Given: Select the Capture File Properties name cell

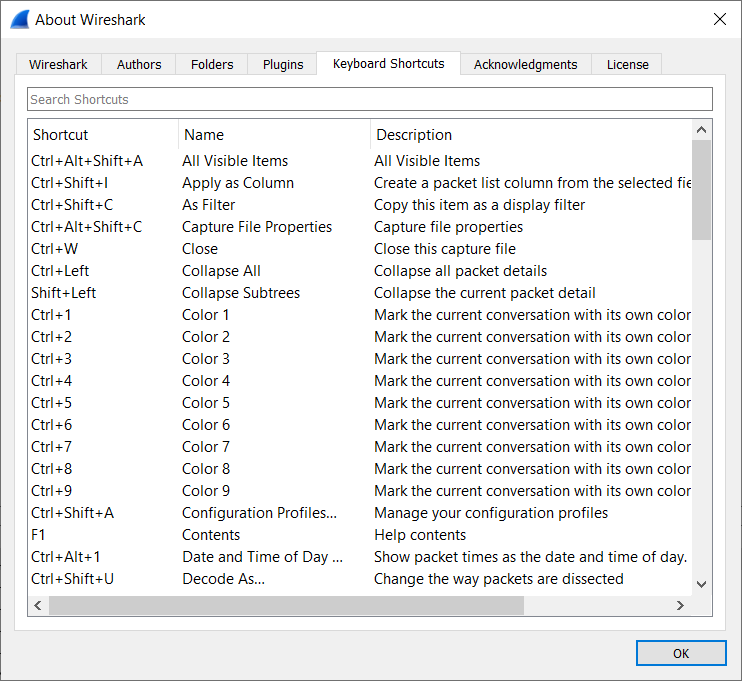Looking at the screenshot, I should [x=257, y=227].
